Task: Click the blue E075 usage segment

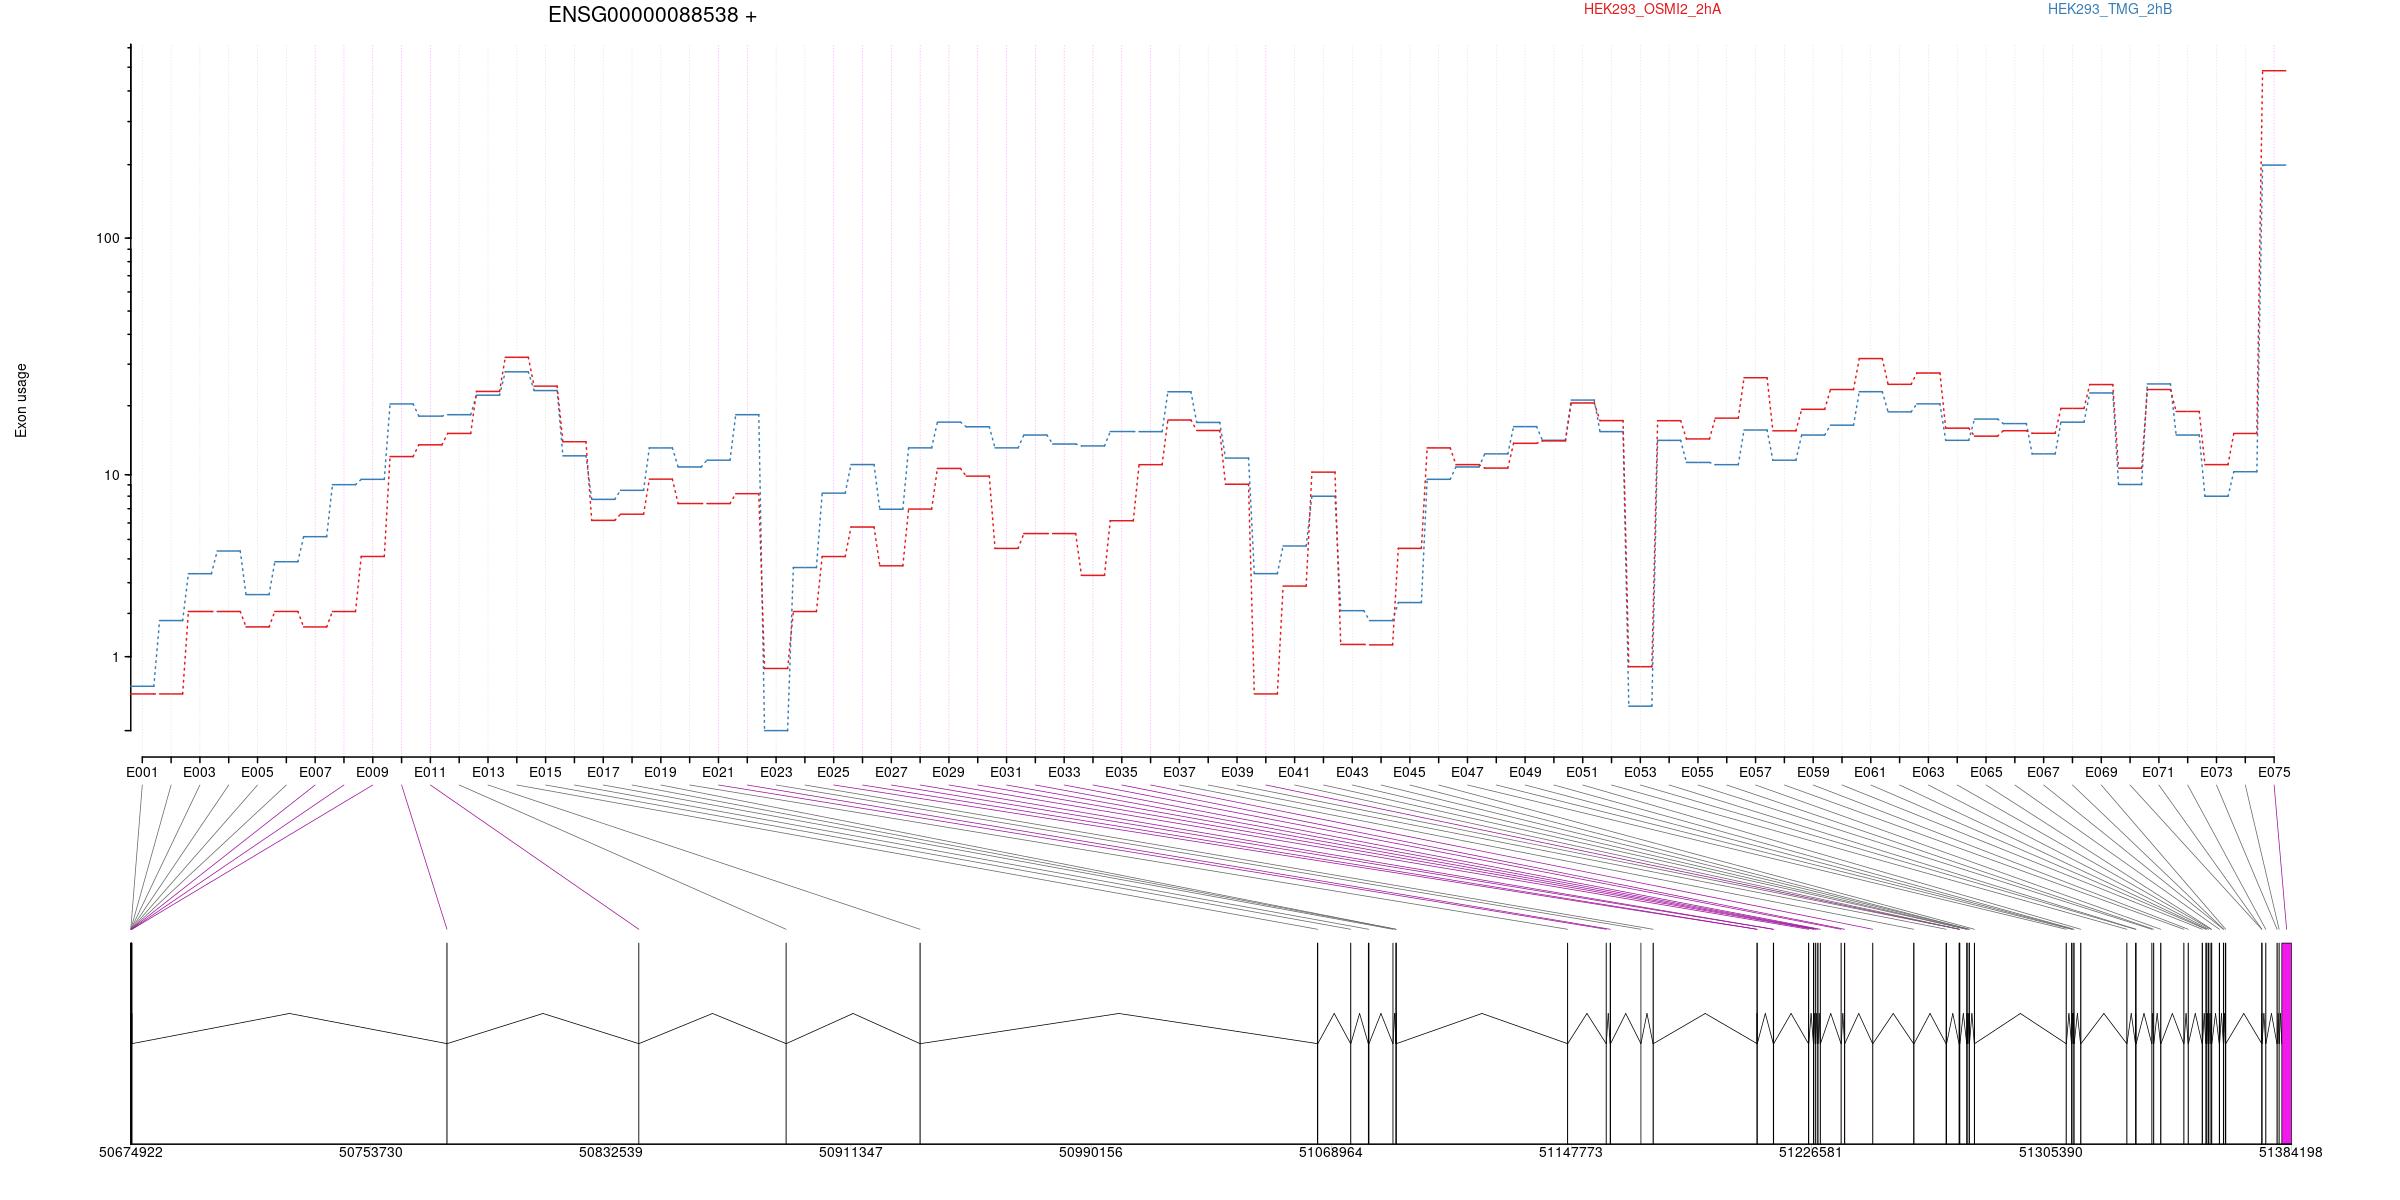Action: pyautogui.click(x=2274, y=165)
